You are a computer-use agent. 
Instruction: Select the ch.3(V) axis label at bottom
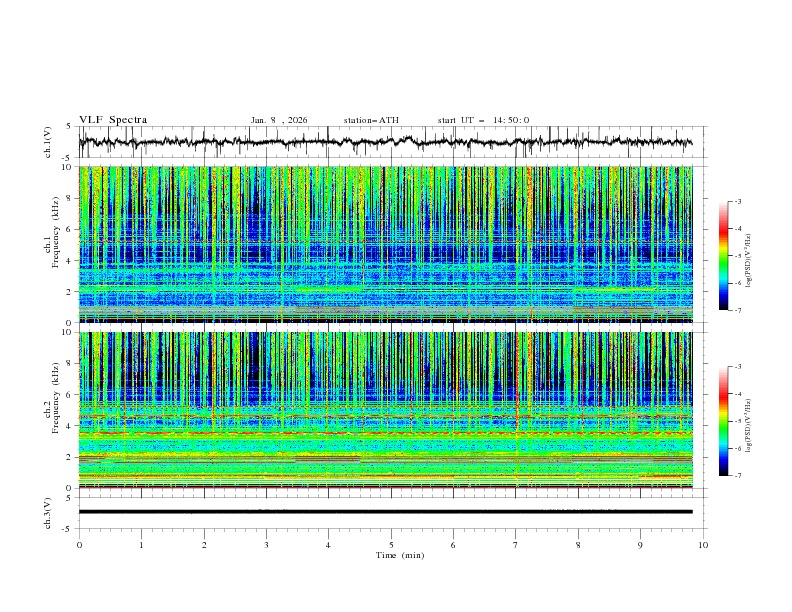[50, 511]
